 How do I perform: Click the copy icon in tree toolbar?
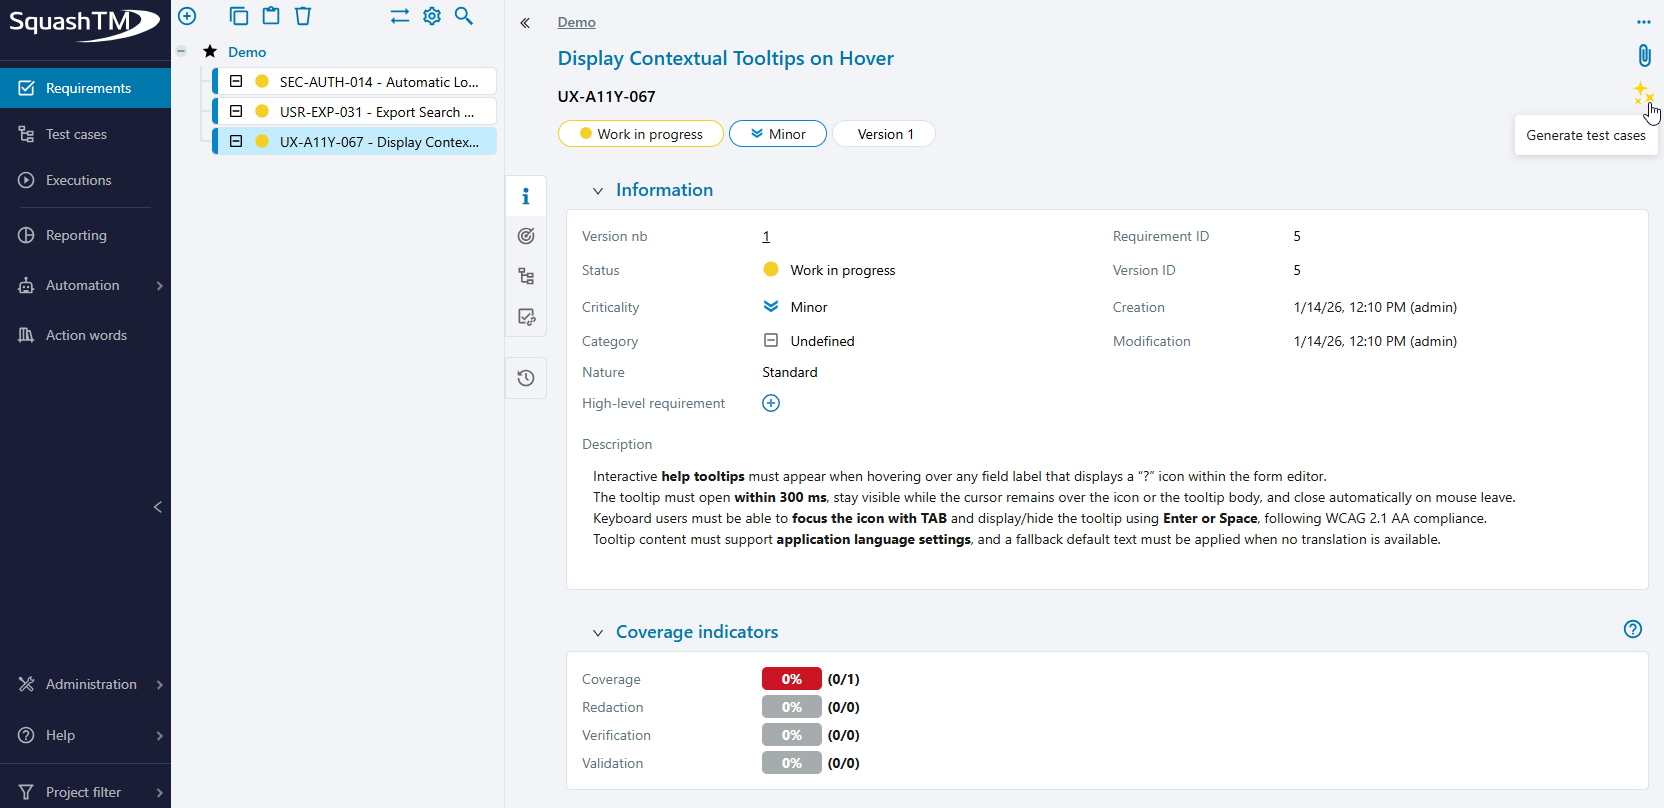(239, 16)
